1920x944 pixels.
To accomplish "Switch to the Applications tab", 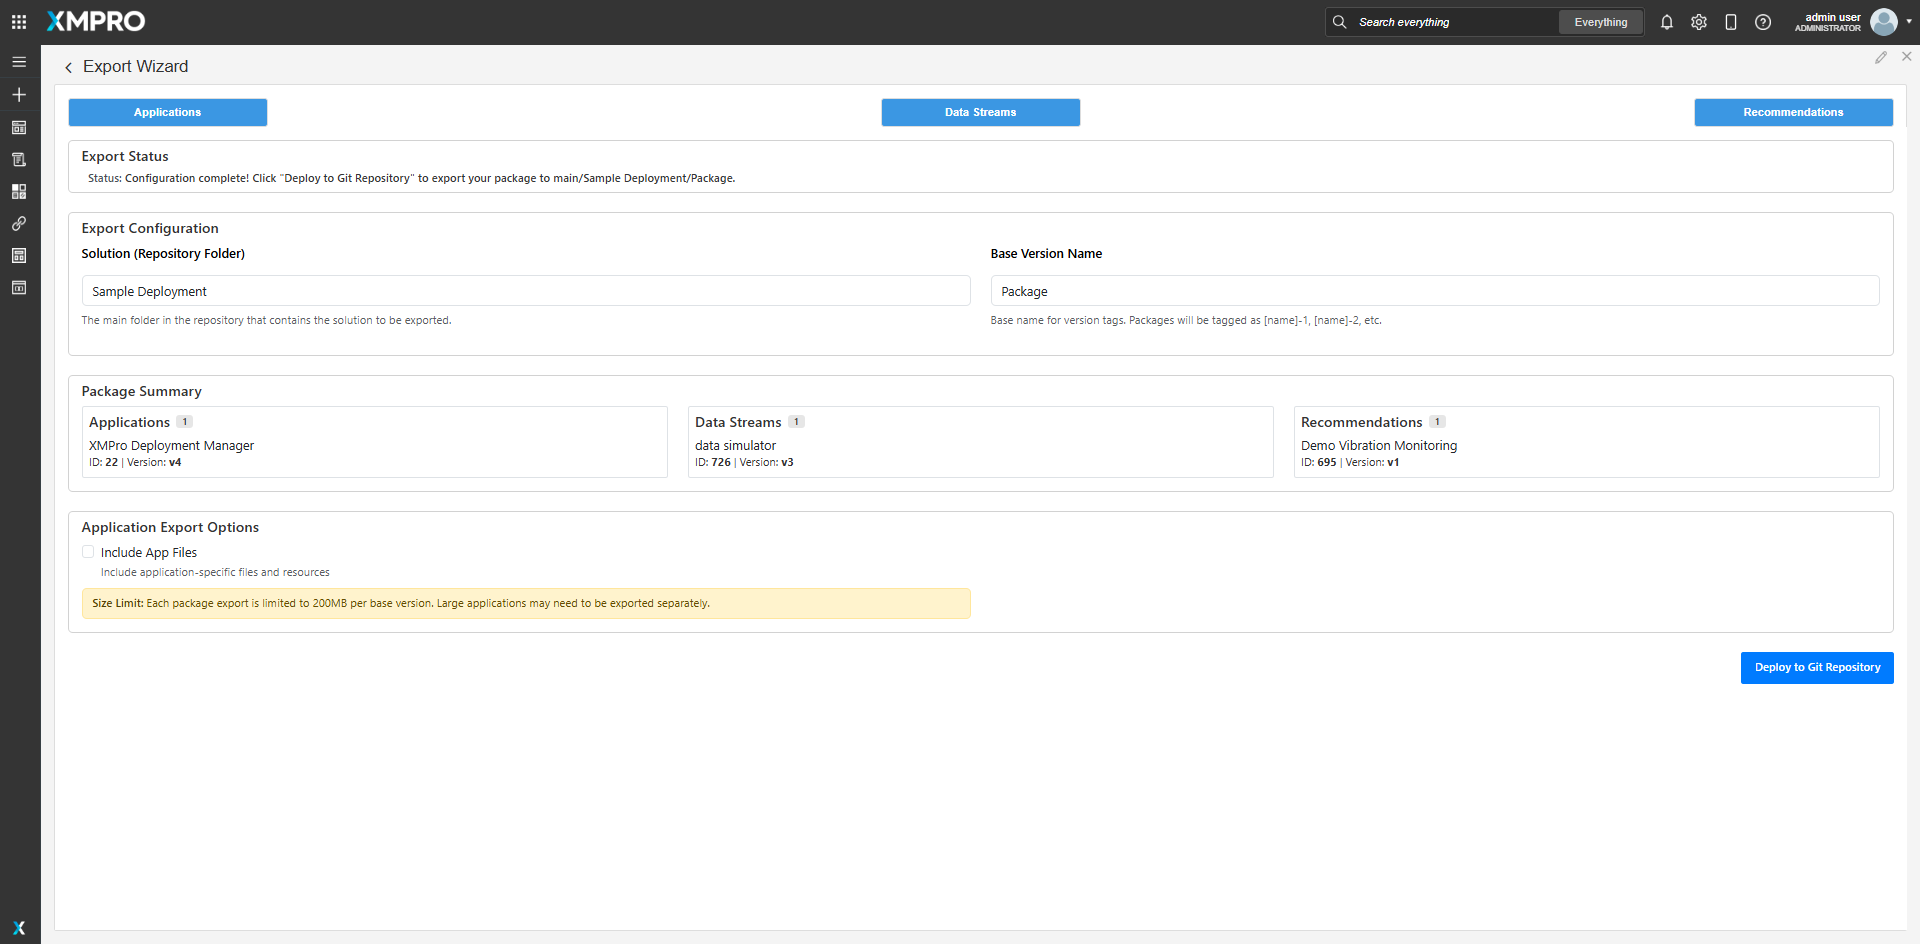I will (168, 113).
